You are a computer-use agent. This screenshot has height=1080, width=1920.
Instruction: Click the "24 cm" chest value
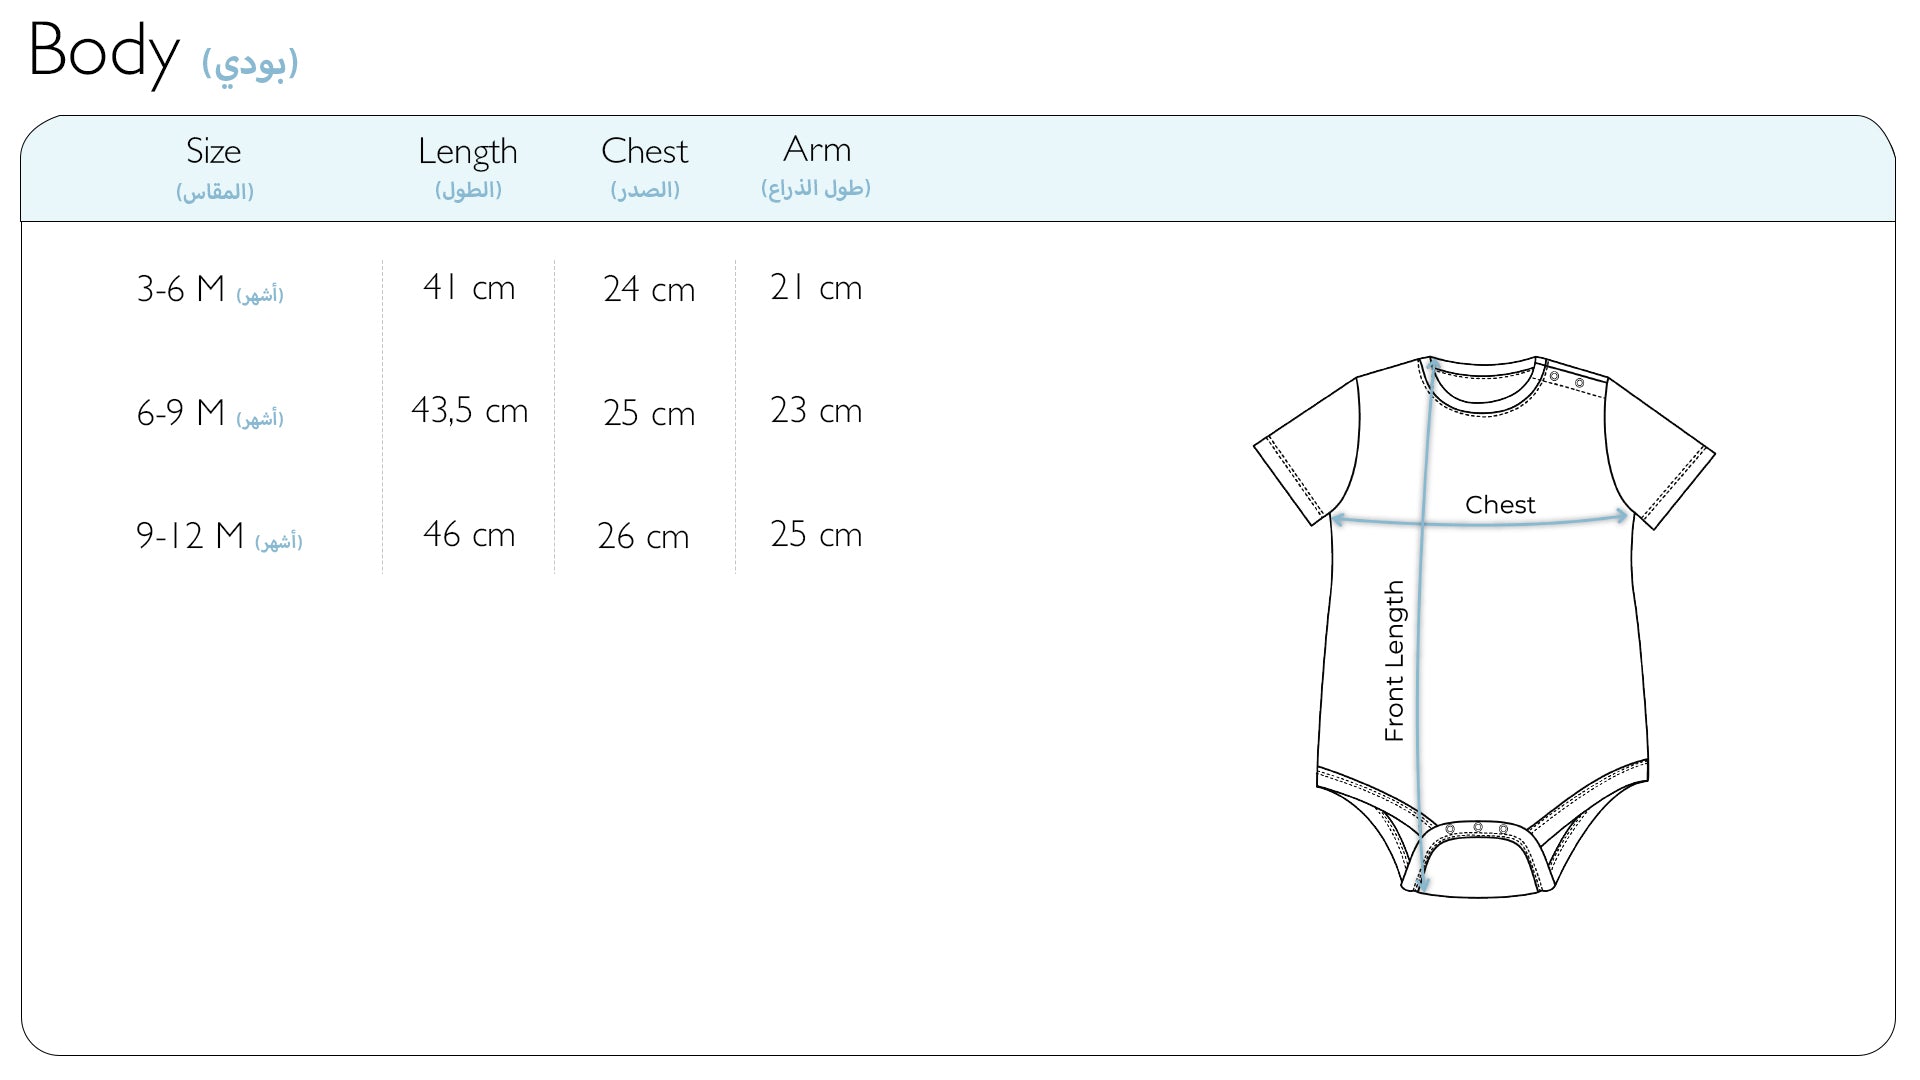(x=649, y=290)
